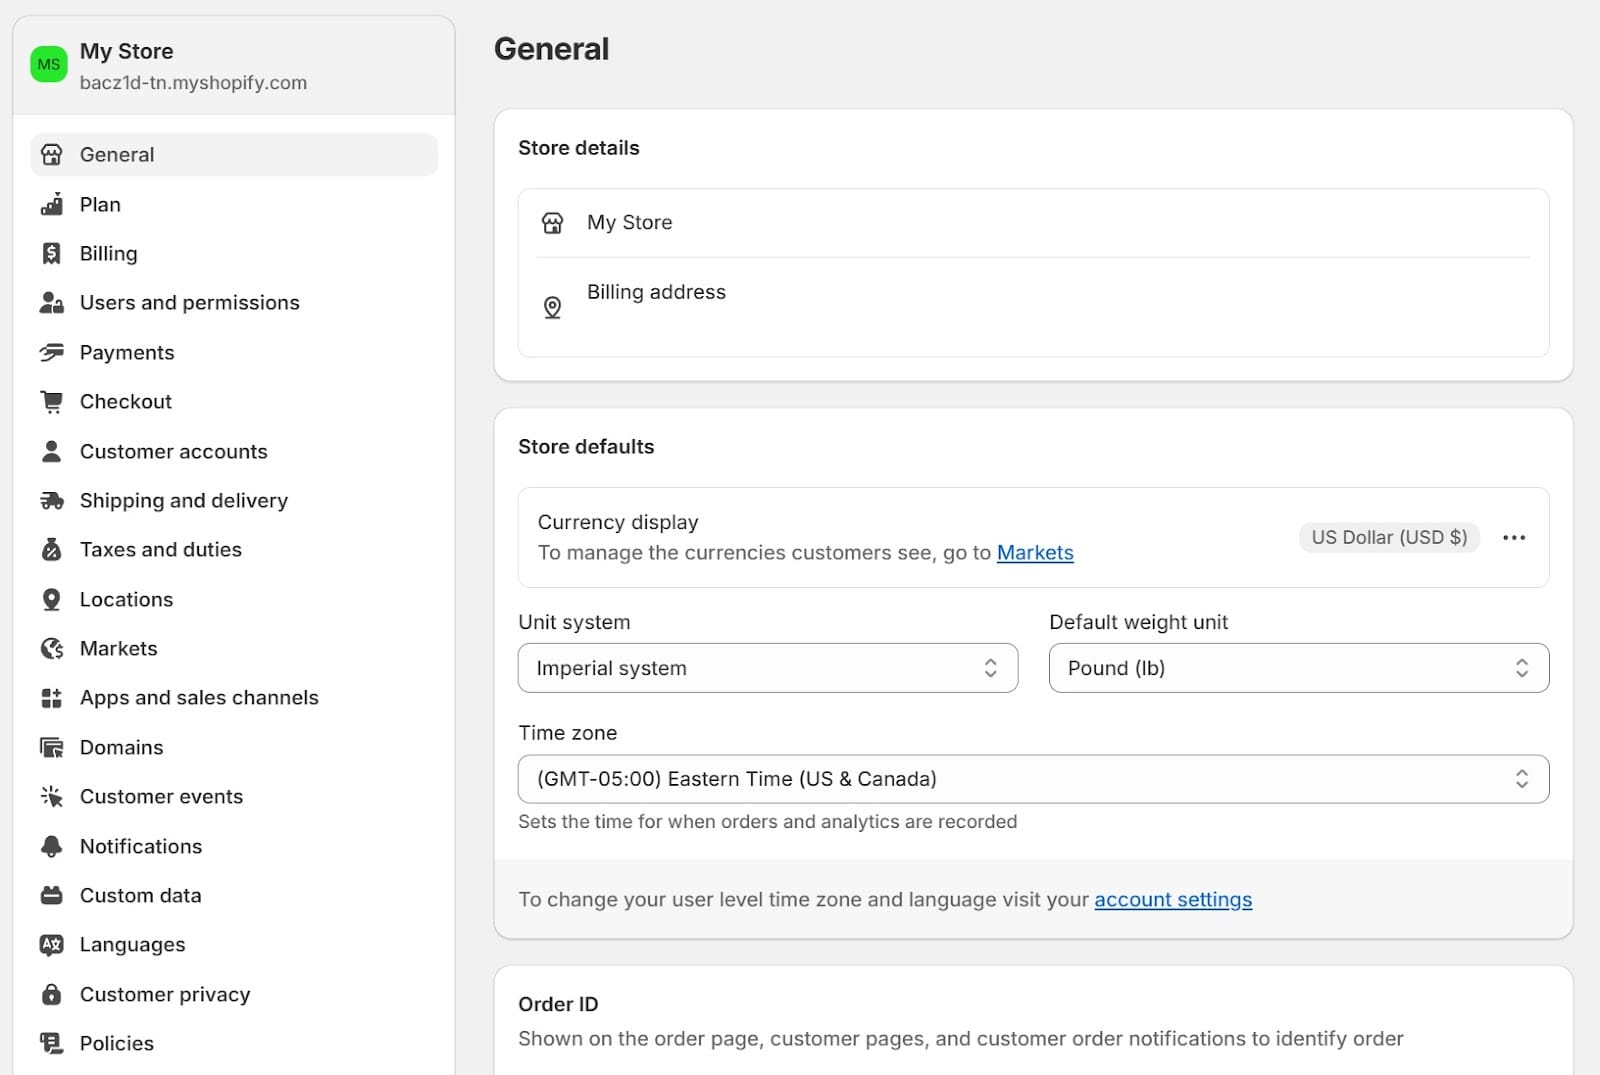Open Payments via its card icon
Image resolution: width=1600 pixels, height=1075 pixels.
click(51, 352)
